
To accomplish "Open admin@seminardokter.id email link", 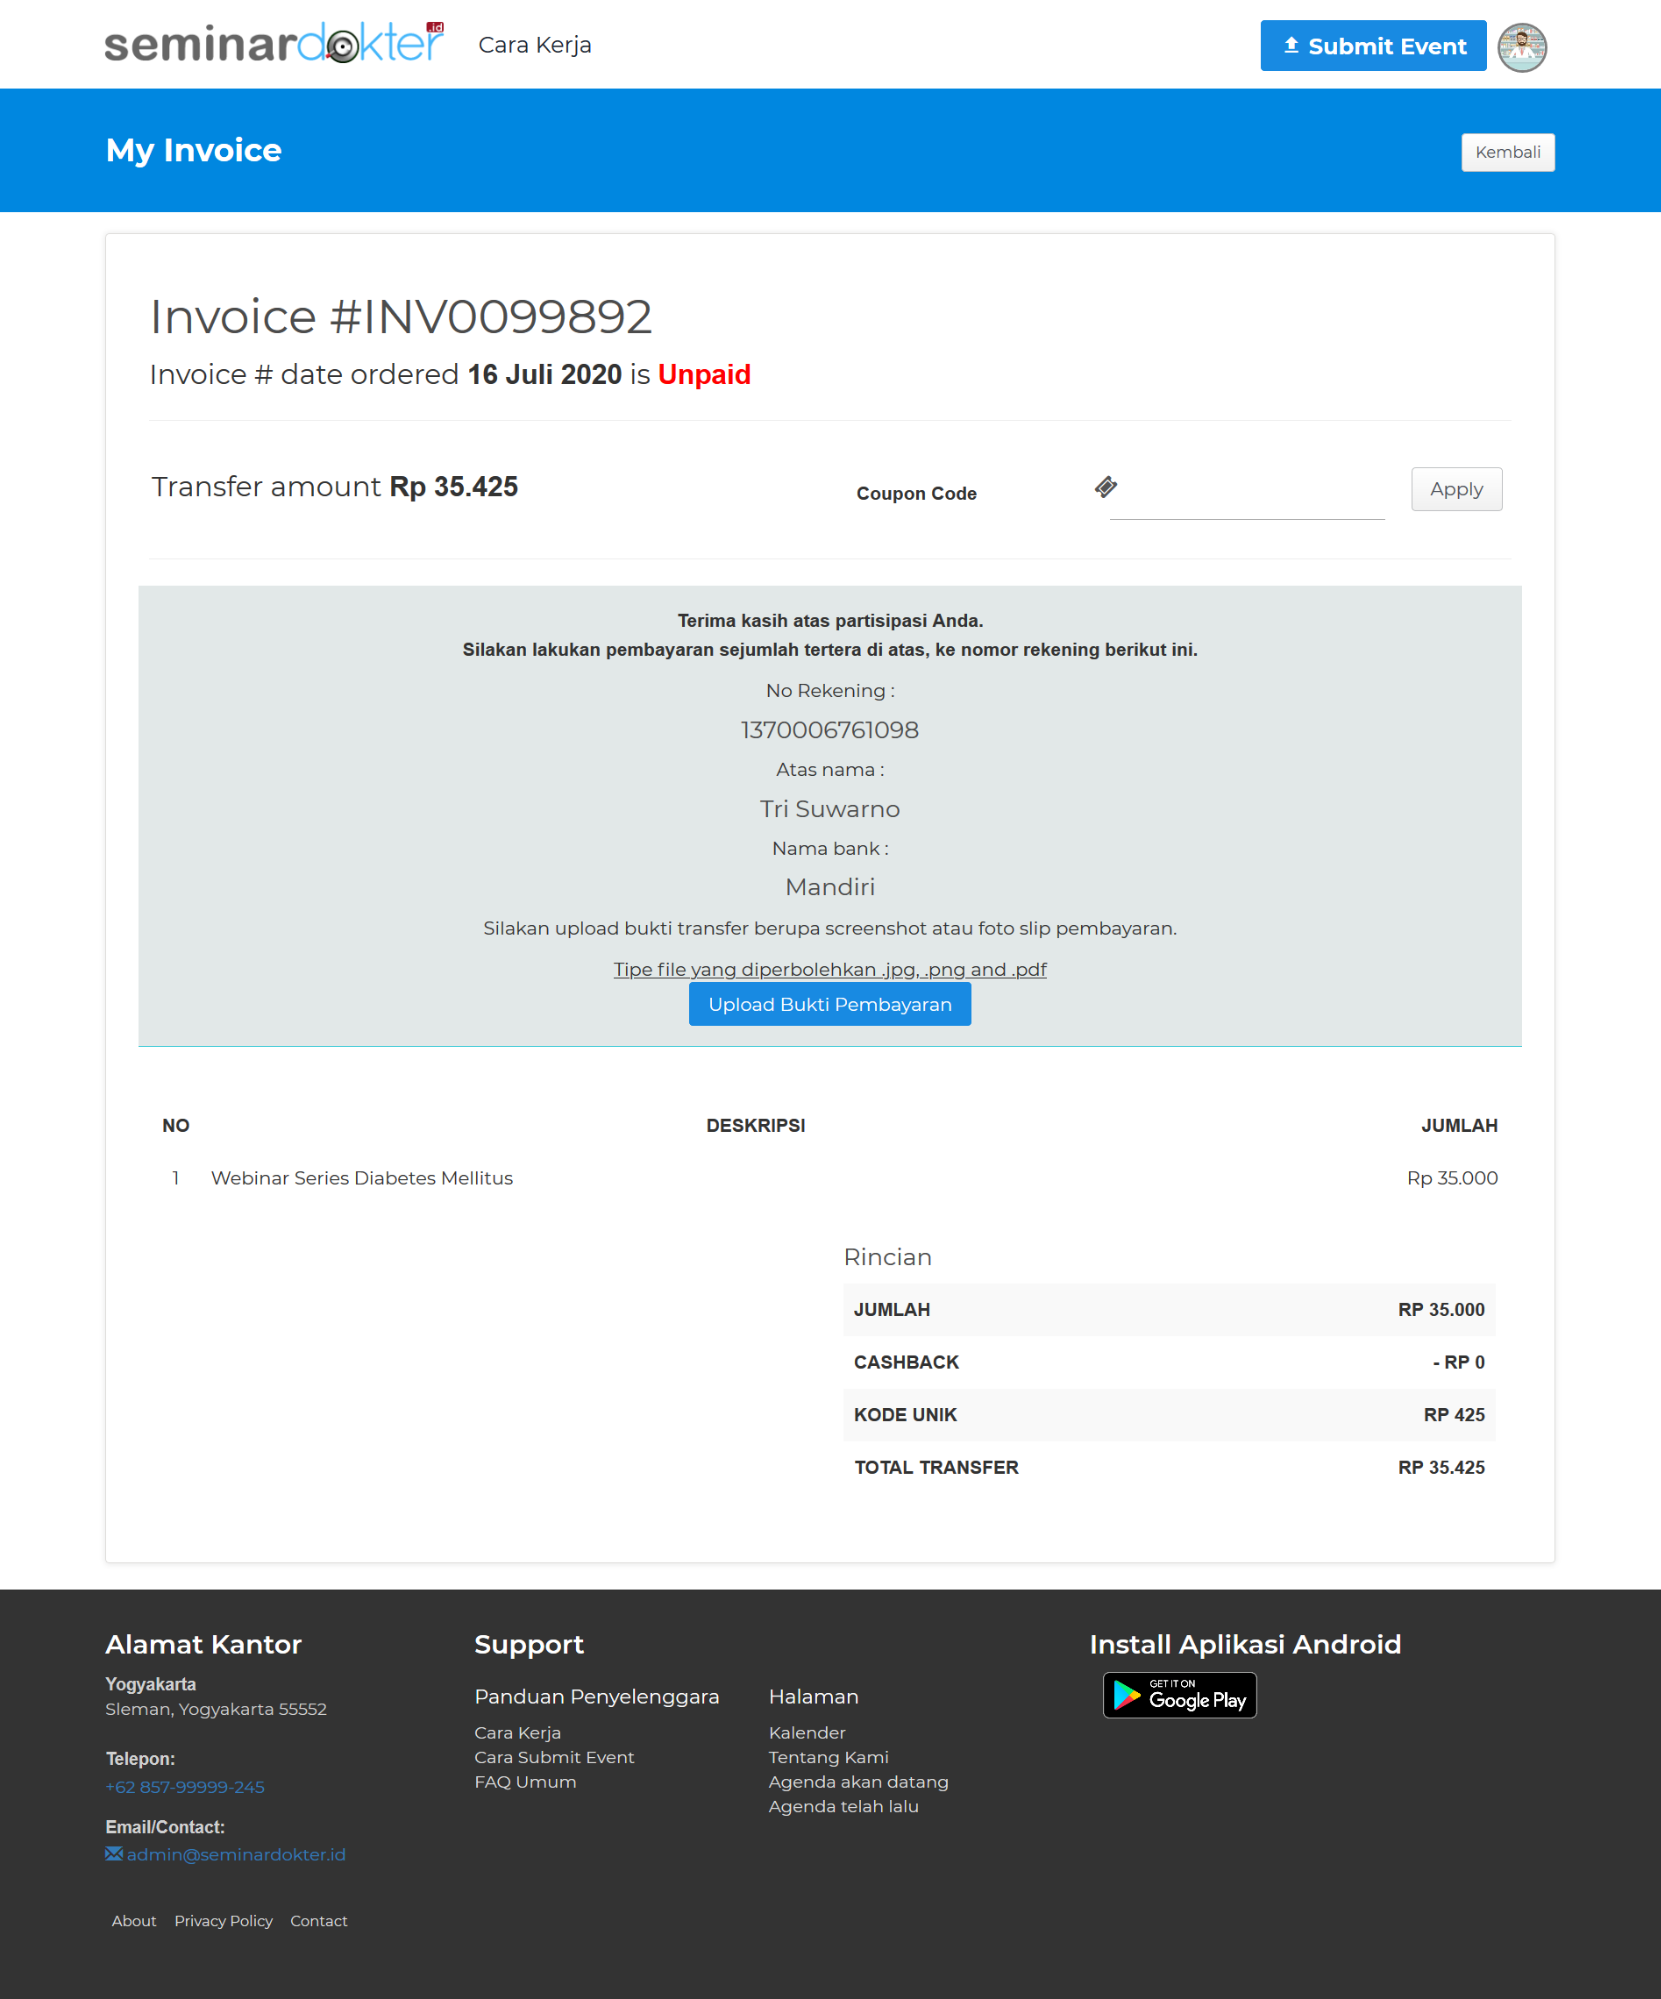I will 236,1854.
